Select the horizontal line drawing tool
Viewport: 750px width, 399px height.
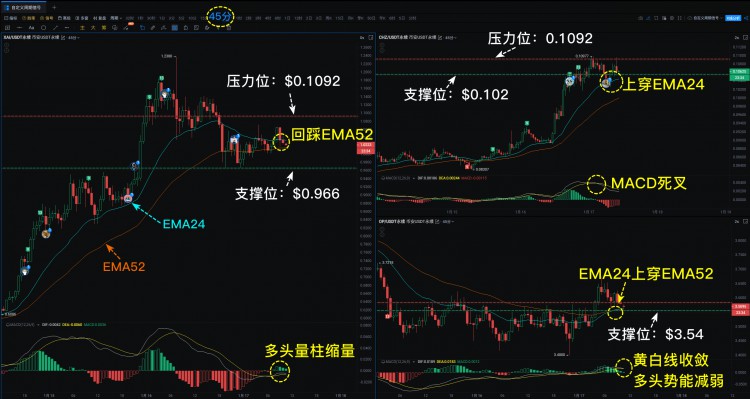point(20,28)
